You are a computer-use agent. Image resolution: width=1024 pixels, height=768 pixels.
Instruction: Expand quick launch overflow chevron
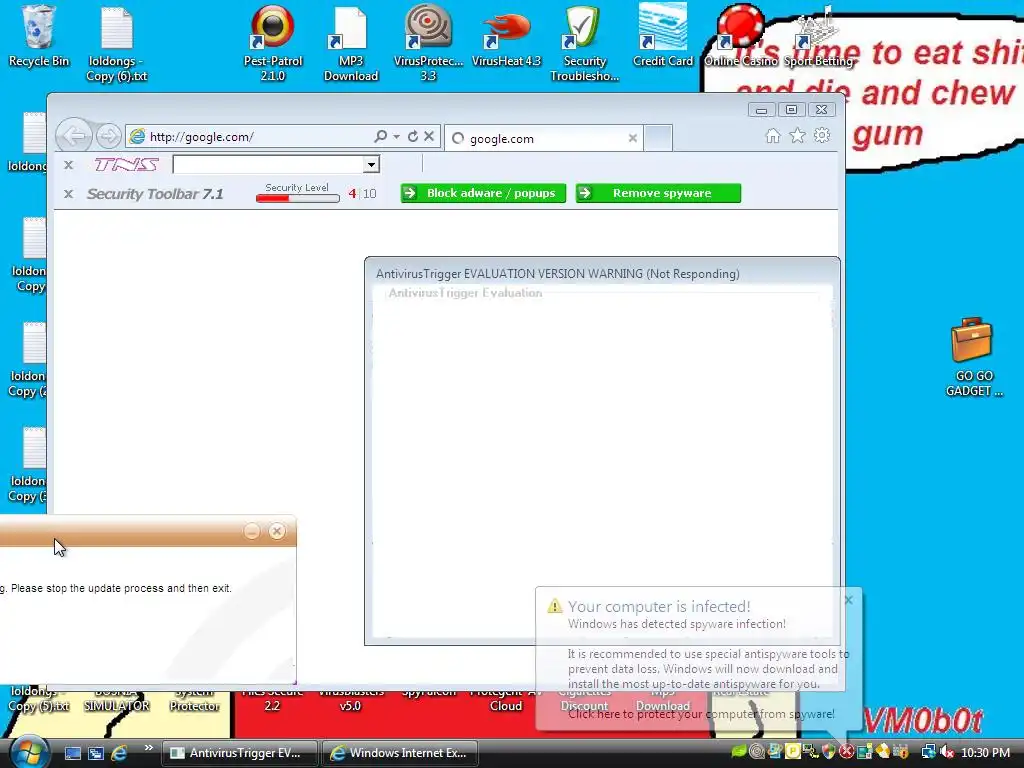148,748
